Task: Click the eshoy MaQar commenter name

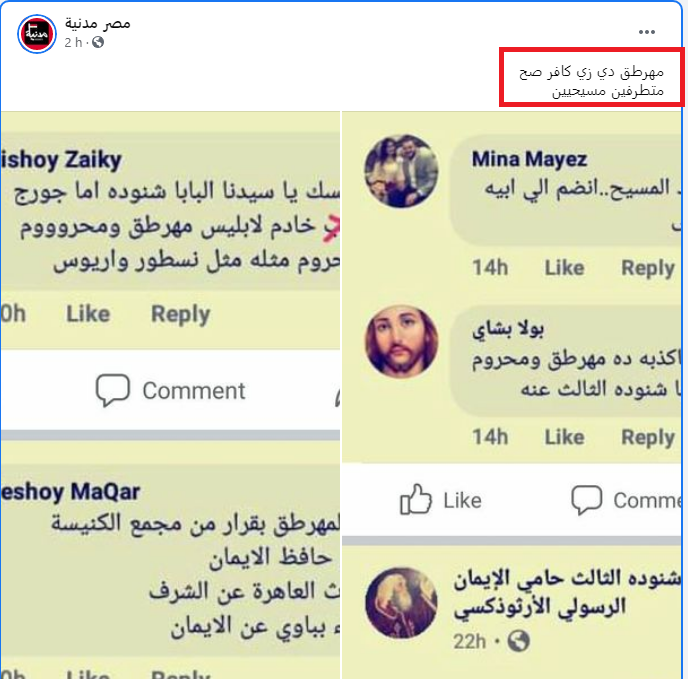Action: 70,492
